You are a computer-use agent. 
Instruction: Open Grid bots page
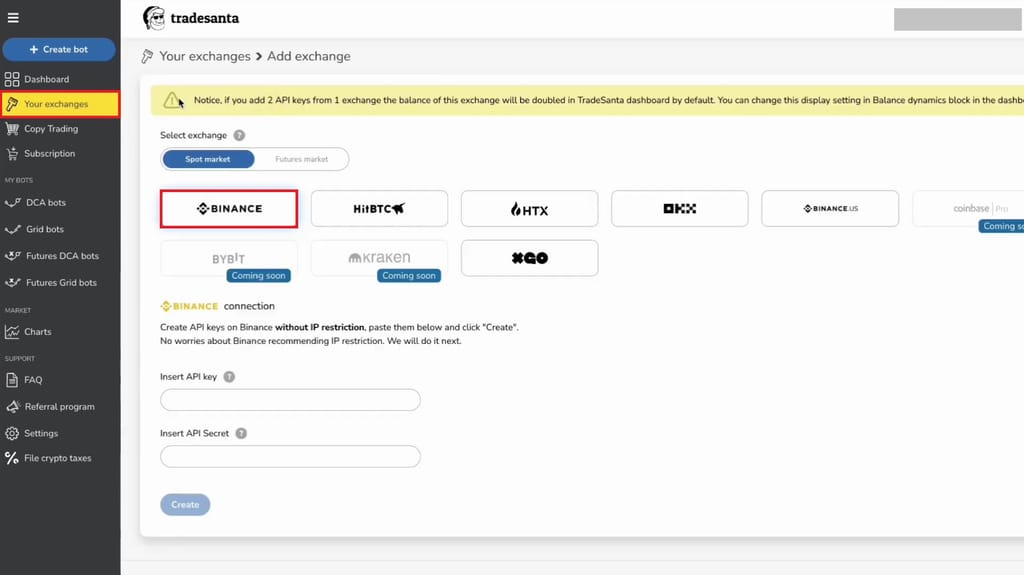tap(45, 229)
